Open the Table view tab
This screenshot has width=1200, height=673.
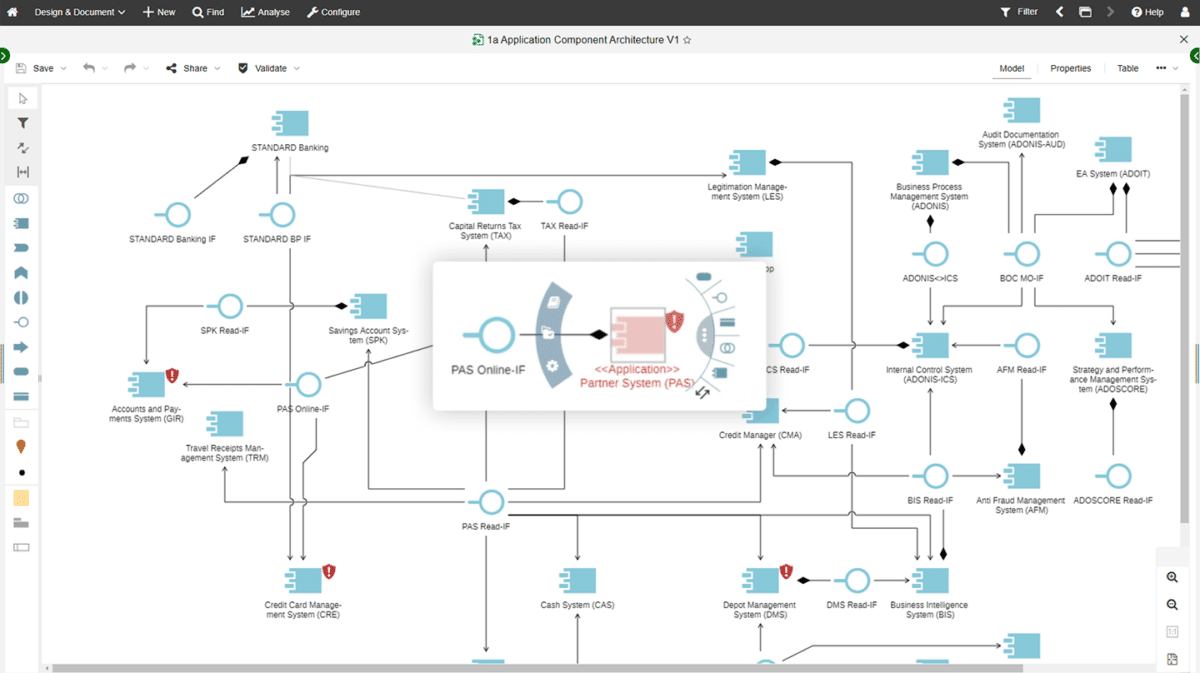pyautogui.click(x=1127, y=68)
